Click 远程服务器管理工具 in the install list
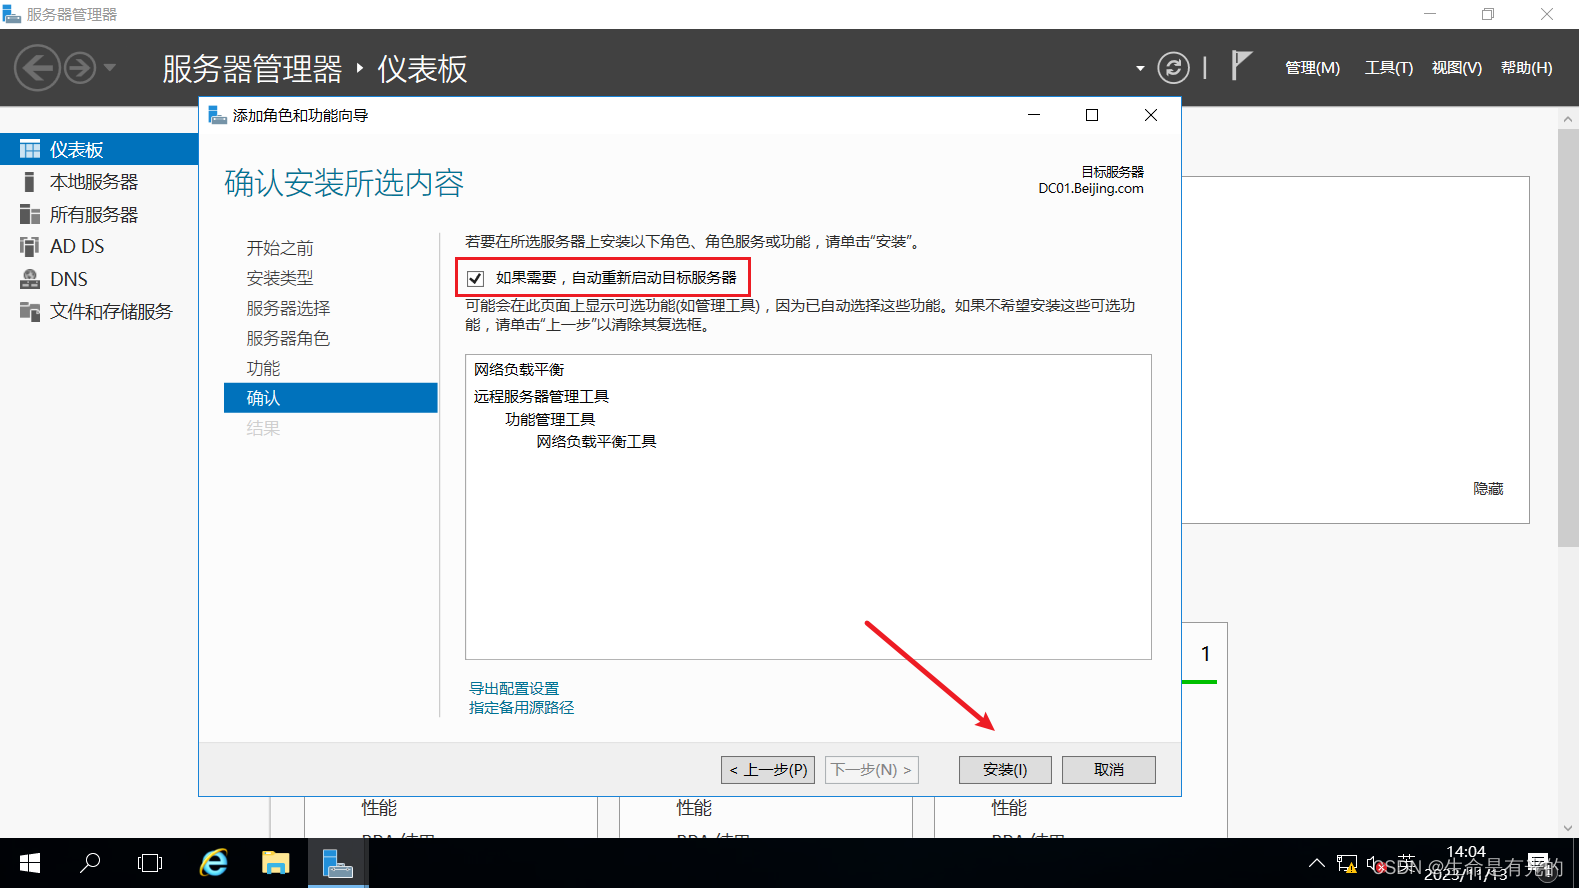The image size is (1579, 888). click(541, 396)
